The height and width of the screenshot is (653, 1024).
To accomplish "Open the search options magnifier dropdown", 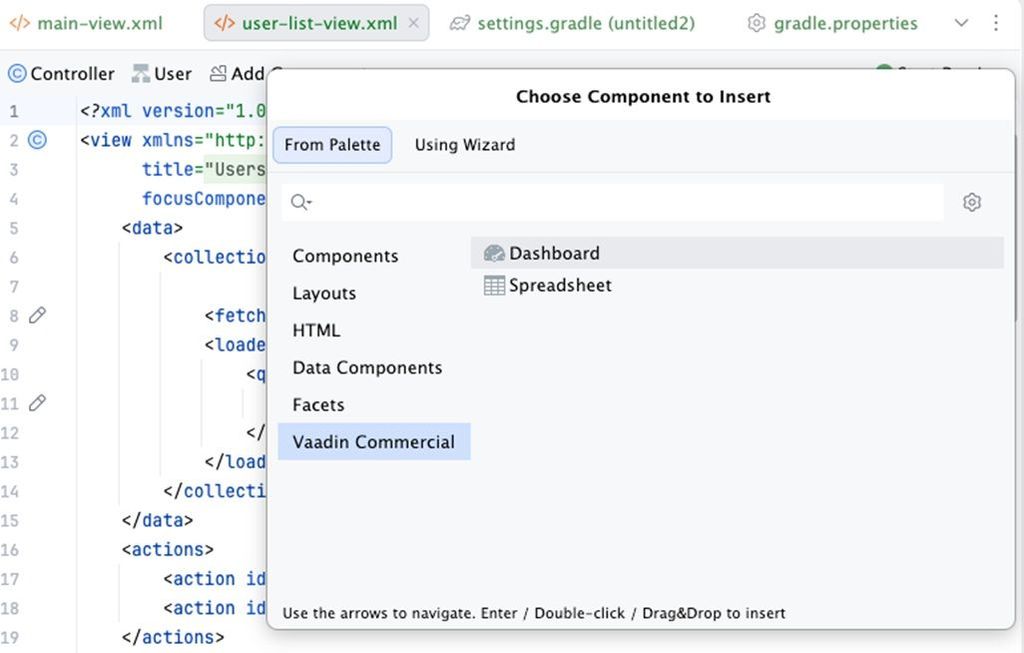I will (301, 202).
